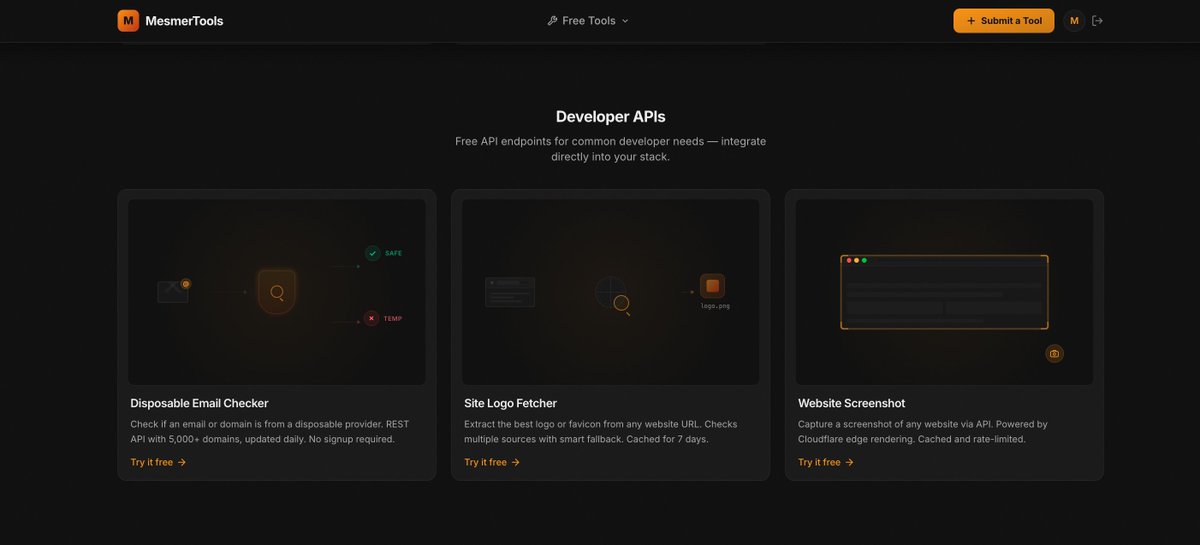The width and height of the screenshot is (1200, 545).
Task: Click the Cloudflare edge rendering description
Action: (923, 431)
